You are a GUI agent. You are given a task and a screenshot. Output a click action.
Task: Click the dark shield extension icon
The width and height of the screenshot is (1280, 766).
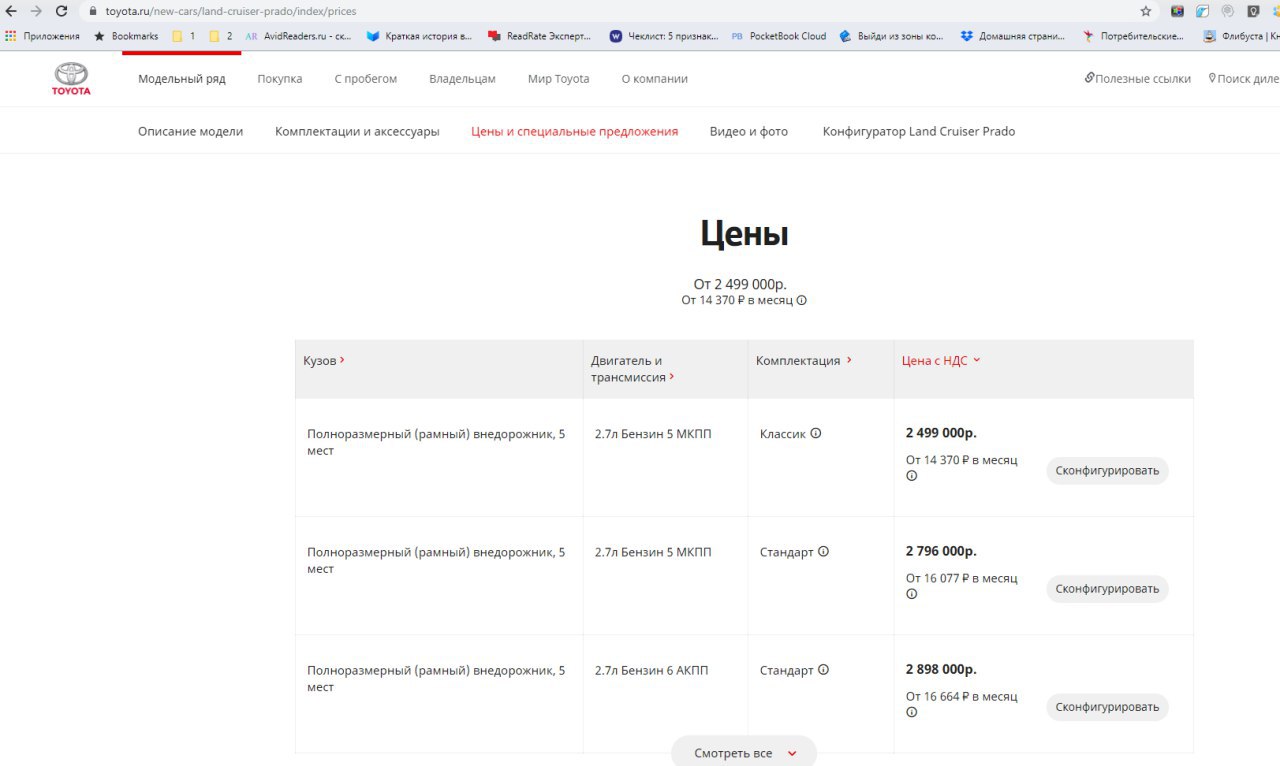click(x=1253, y=11)
